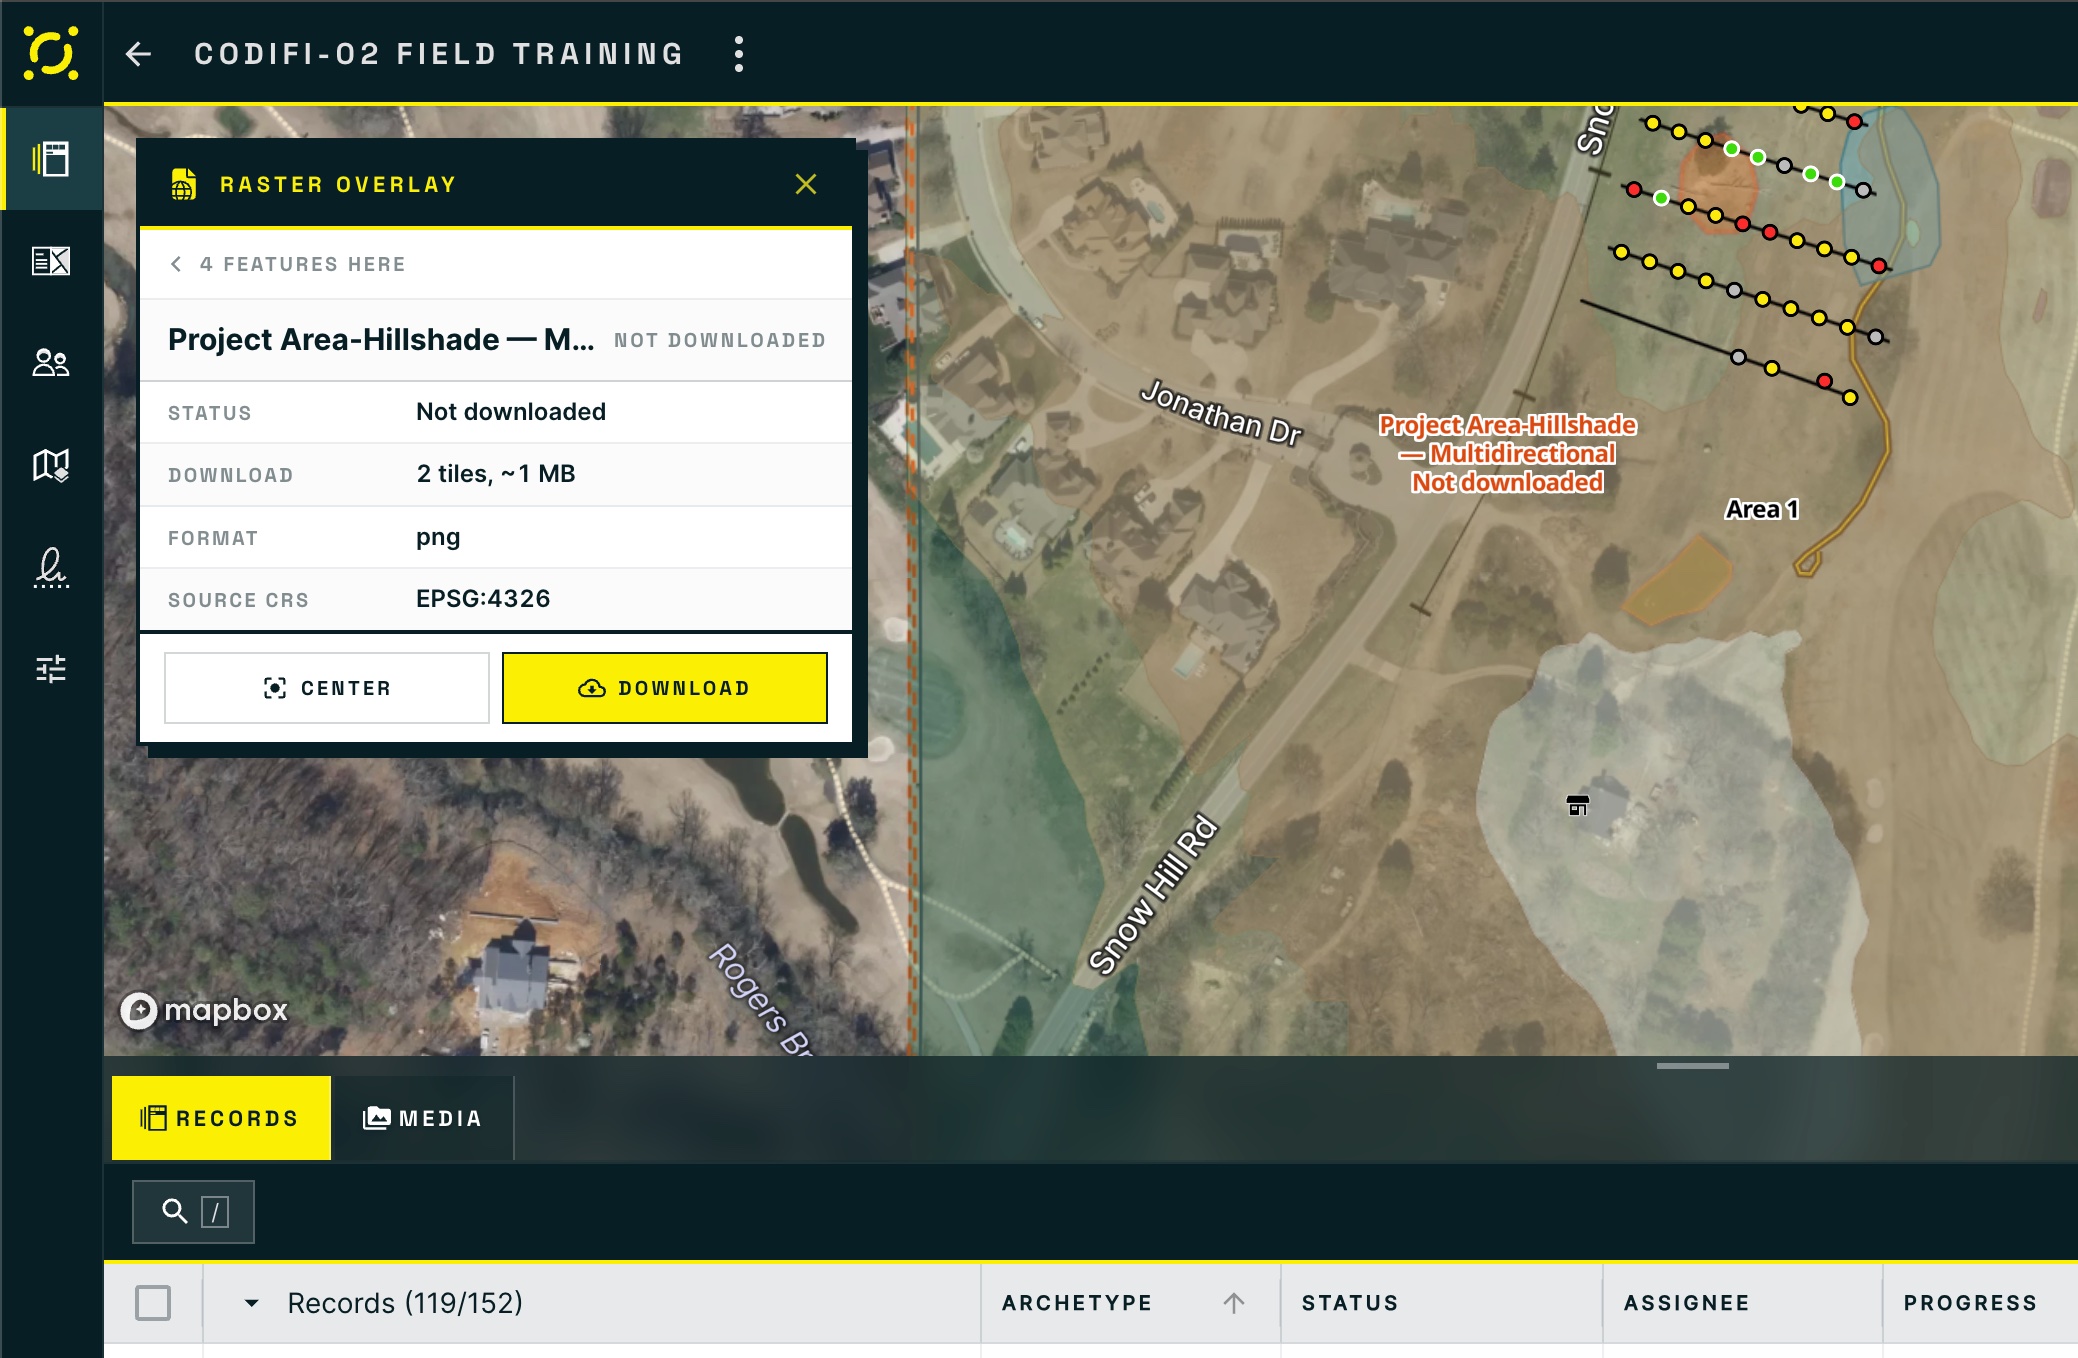This screenshot has width=2078, height=1358.
Task: Click the Jonathan Dr road label
Action: pyautogui.click(x=1221, y=412)
